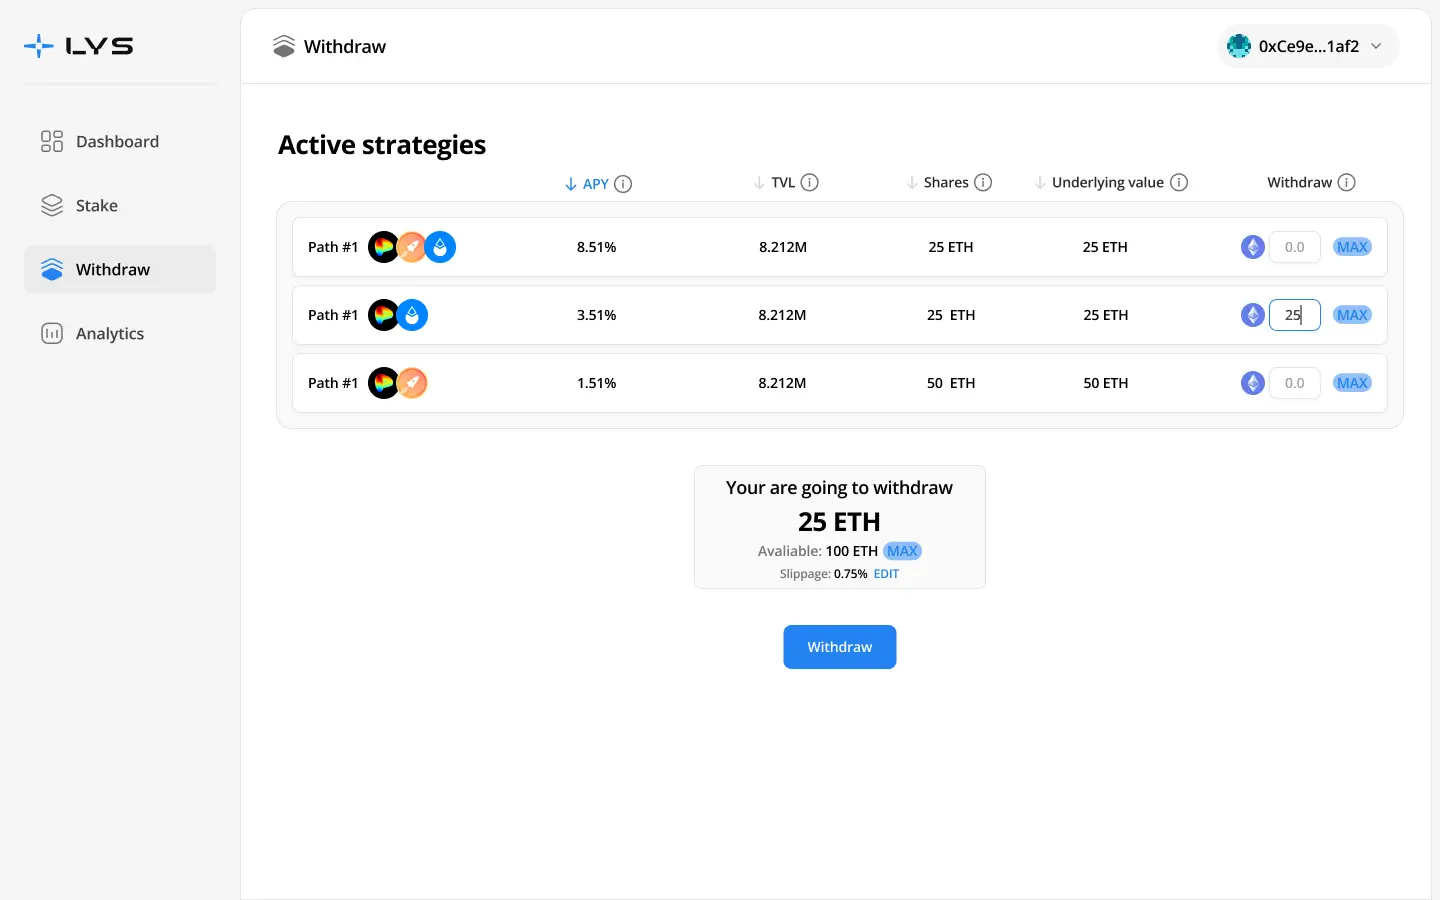The height and width of the screenshot is (900, 1440).
Task: Click the LYS logo in the sidebar
Action: [x=78, y=46]
